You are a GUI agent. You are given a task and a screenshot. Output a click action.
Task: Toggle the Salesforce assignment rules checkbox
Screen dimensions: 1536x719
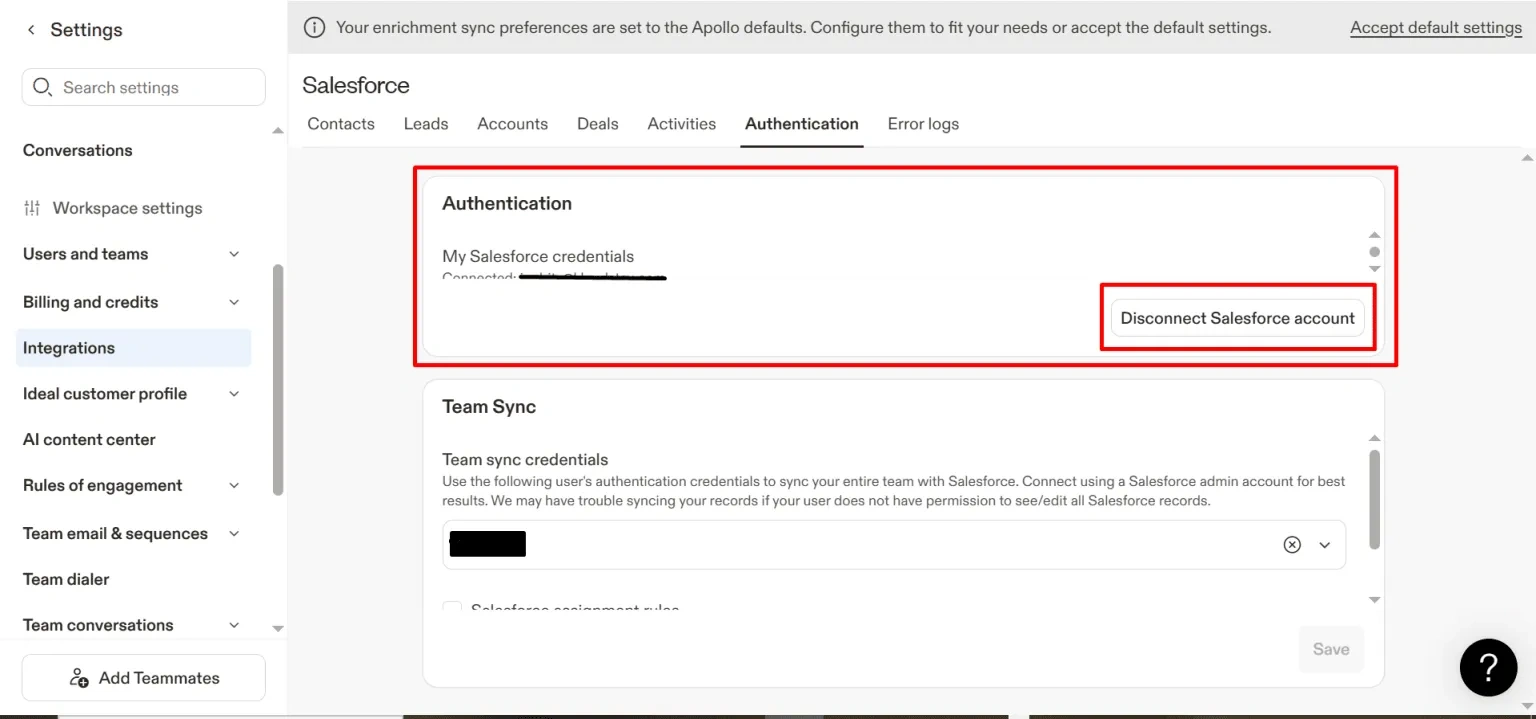tap(453, 608)
